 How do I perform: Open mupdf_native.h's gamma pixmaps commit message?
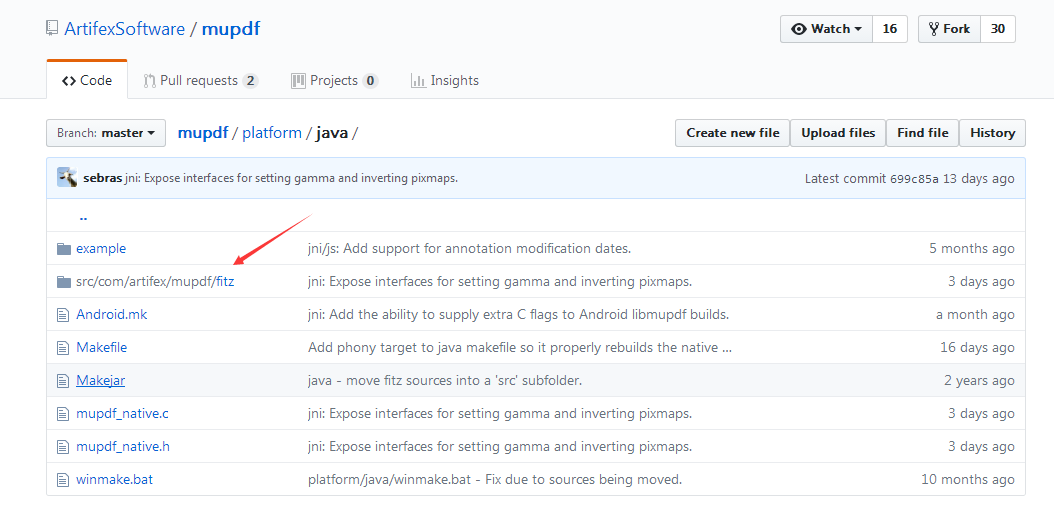click(500, 446)
